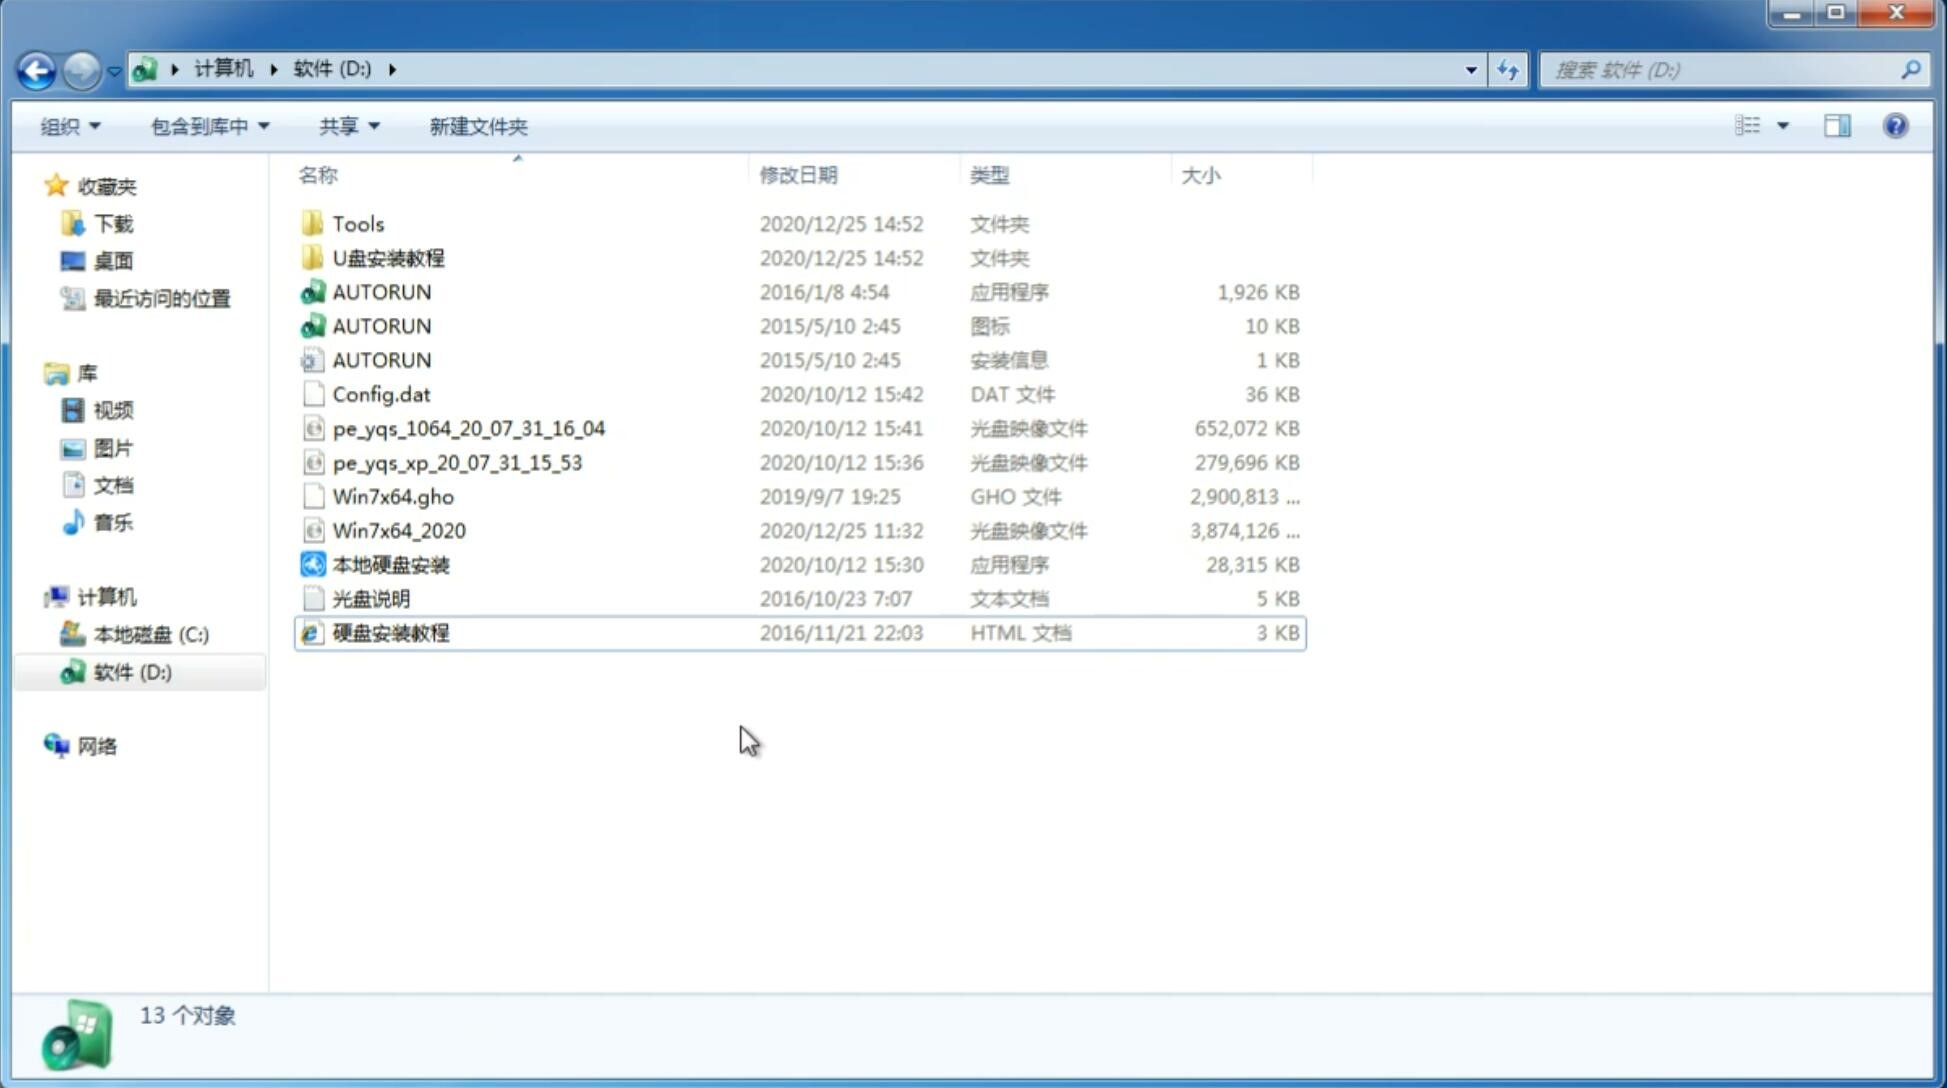The height and width of the screenshot is (1088, 1947).
Task: Open Win7x64.gho backup file
Action: tap(393, 496)
